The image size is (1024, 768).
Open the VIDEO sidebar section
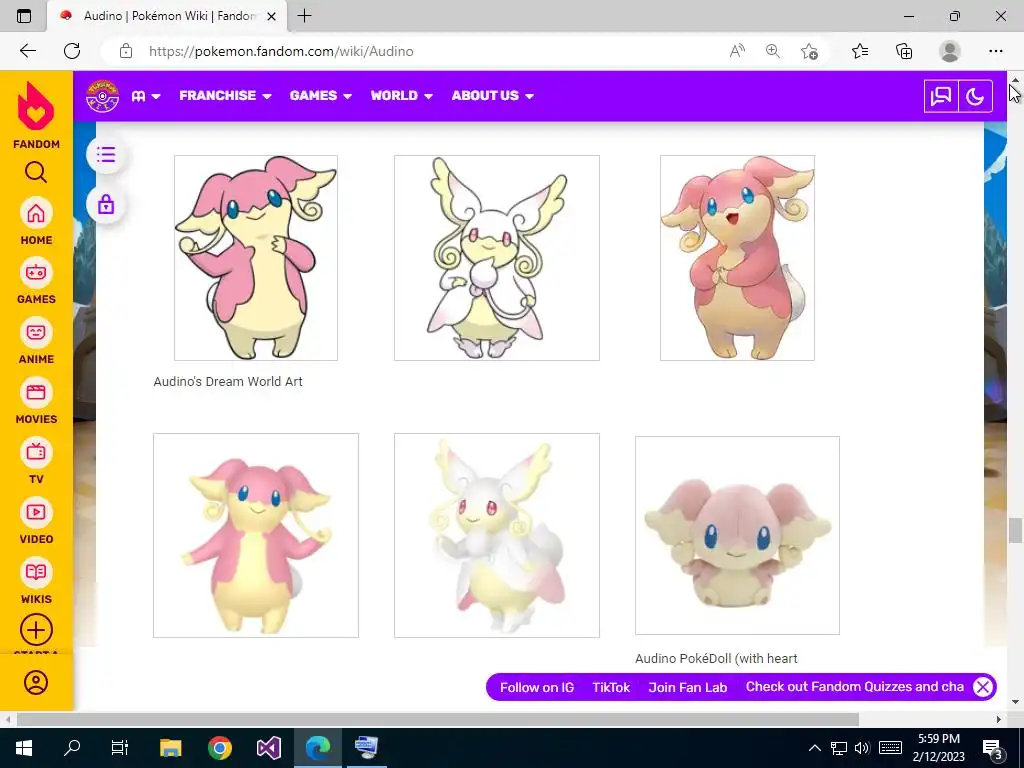coord(36,521)
